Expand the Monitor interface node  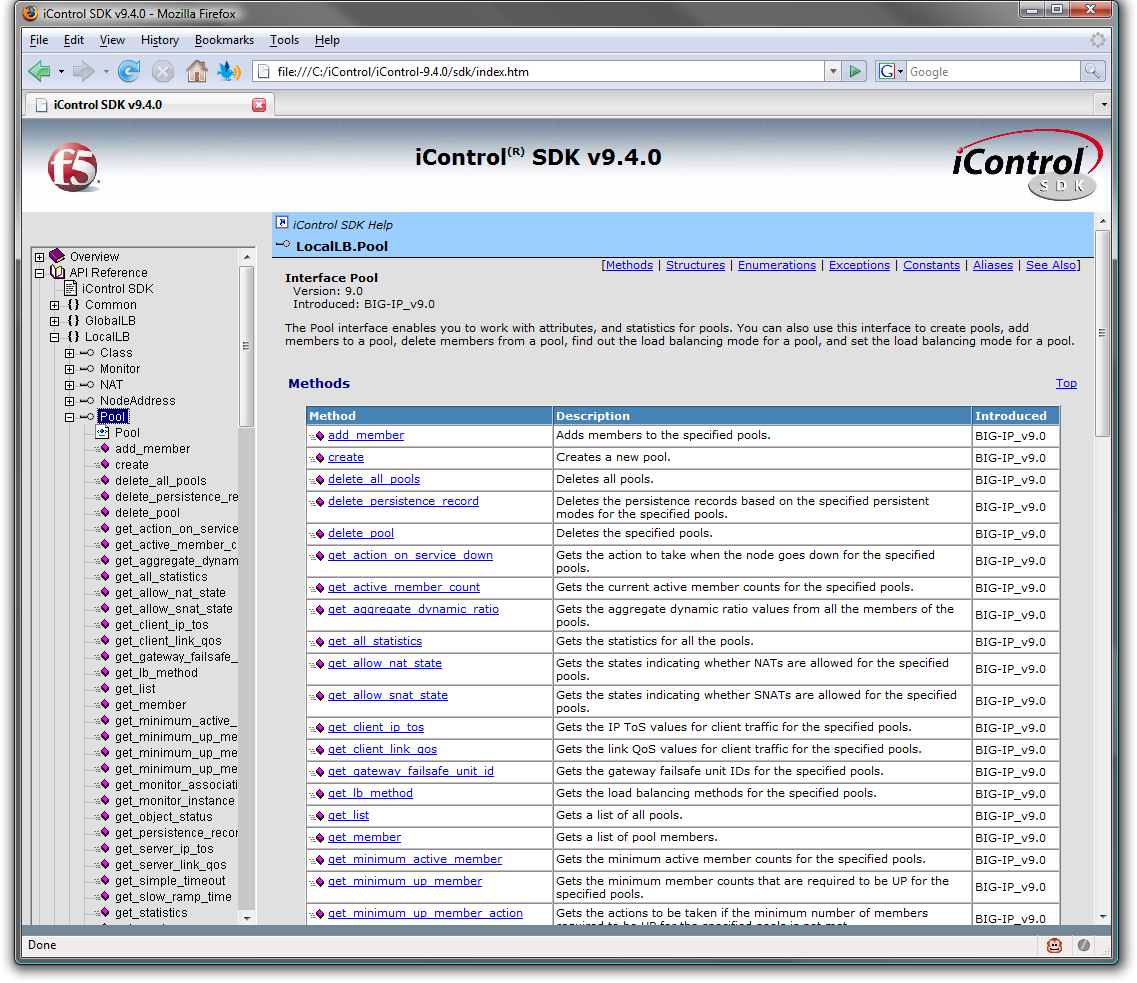70,369
